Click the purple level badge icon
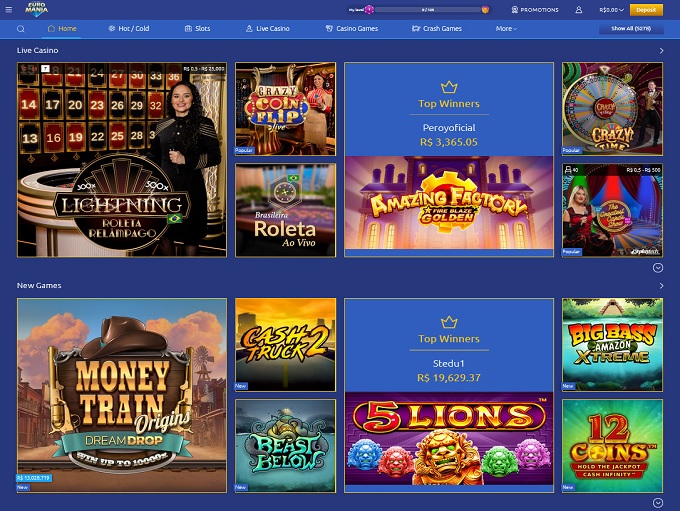Screen dimensions: 680x511 click(x=369, y=10)
